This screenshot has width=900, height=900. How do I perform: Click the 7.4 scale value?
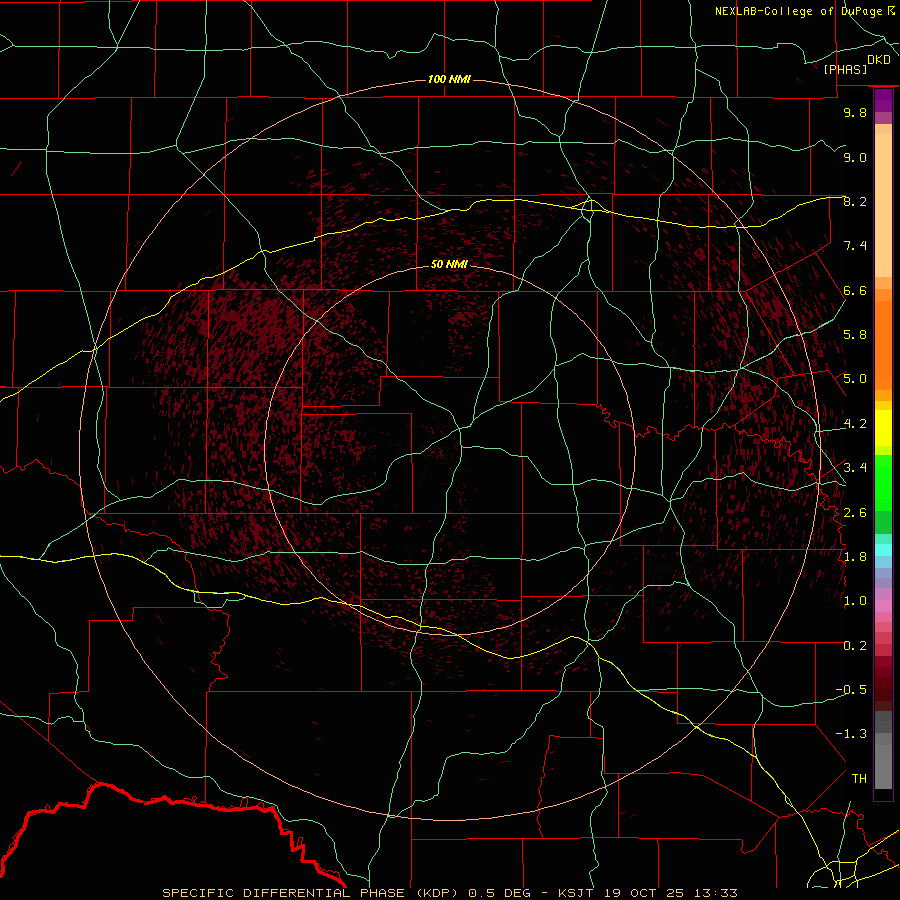[x=855, y=246]
